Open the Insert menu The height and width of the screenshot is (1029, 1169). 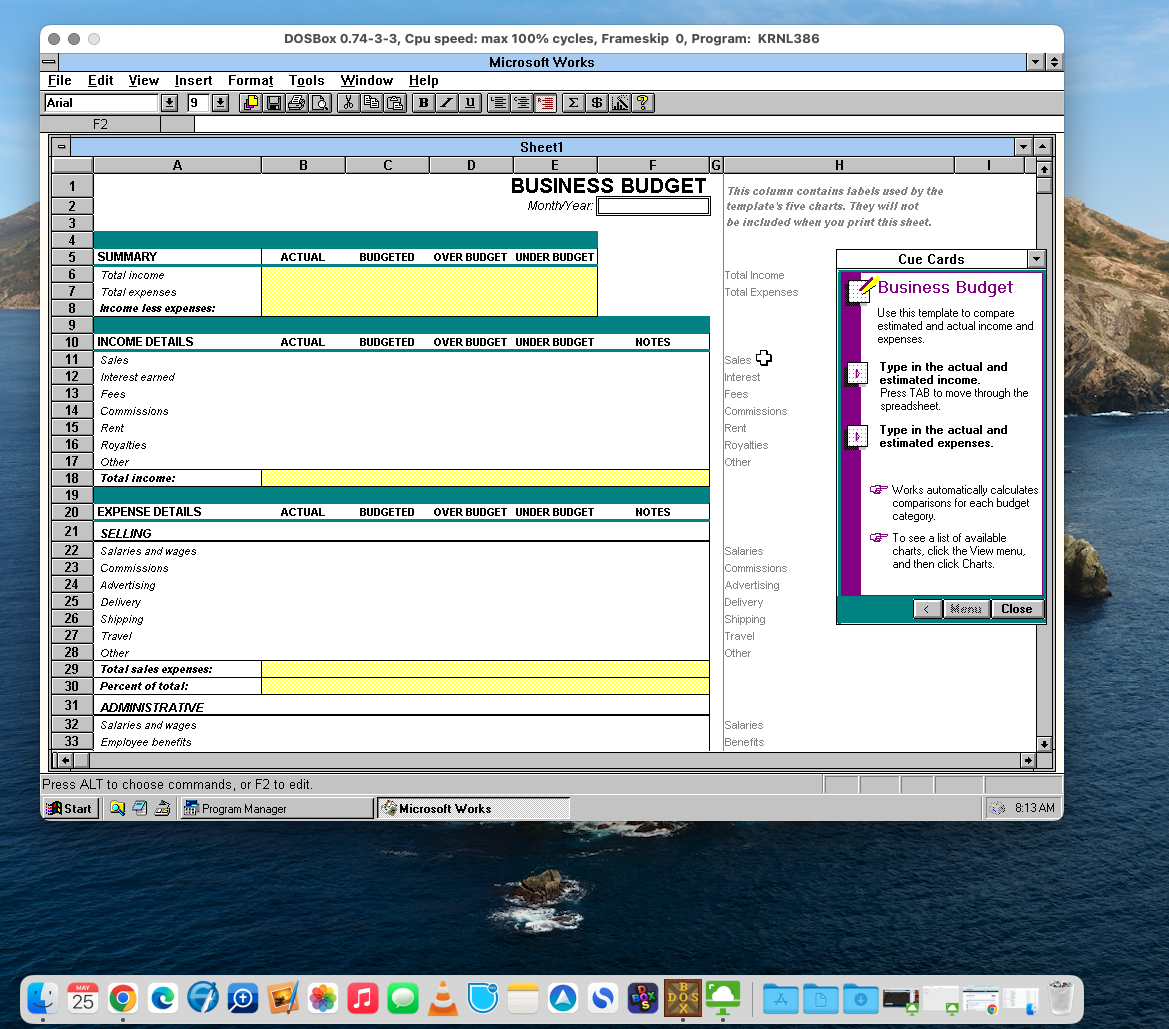pyautogui.click(x=193, y=81)
